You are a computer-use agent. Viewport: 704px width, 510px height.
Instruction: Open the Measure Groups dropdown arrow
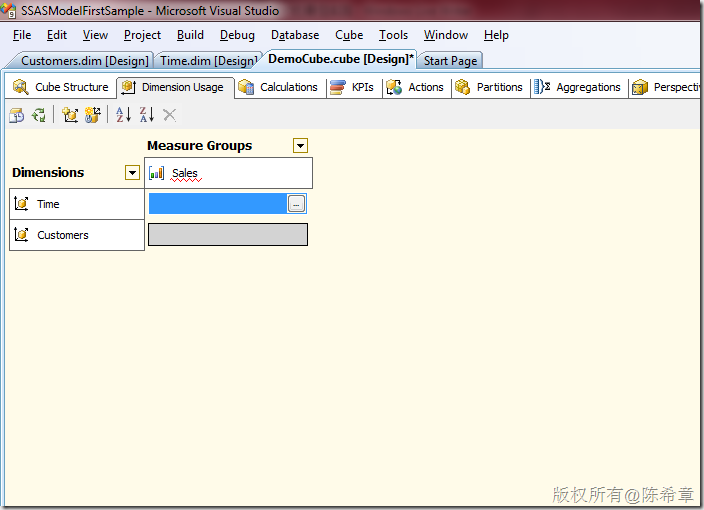tap(300, 145)
